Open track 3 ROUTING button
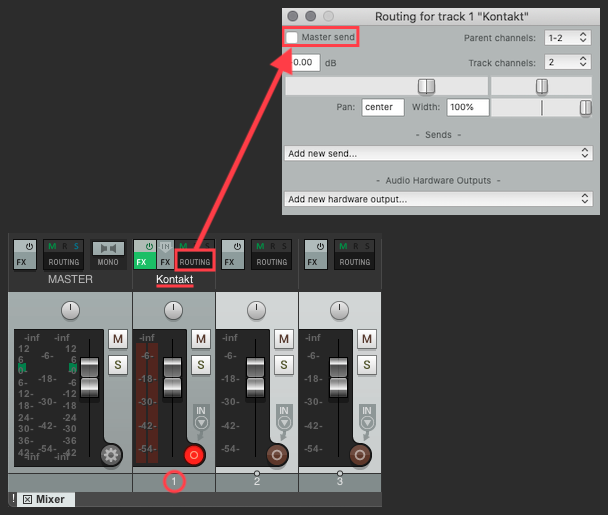 click(354, 262)
